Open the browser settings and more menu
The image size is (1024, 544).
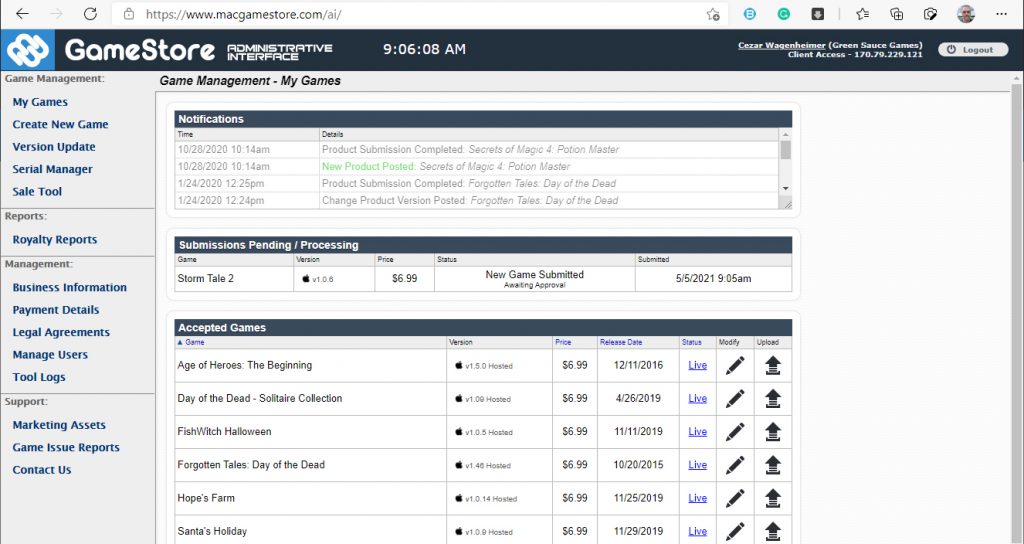point(1001,14)
